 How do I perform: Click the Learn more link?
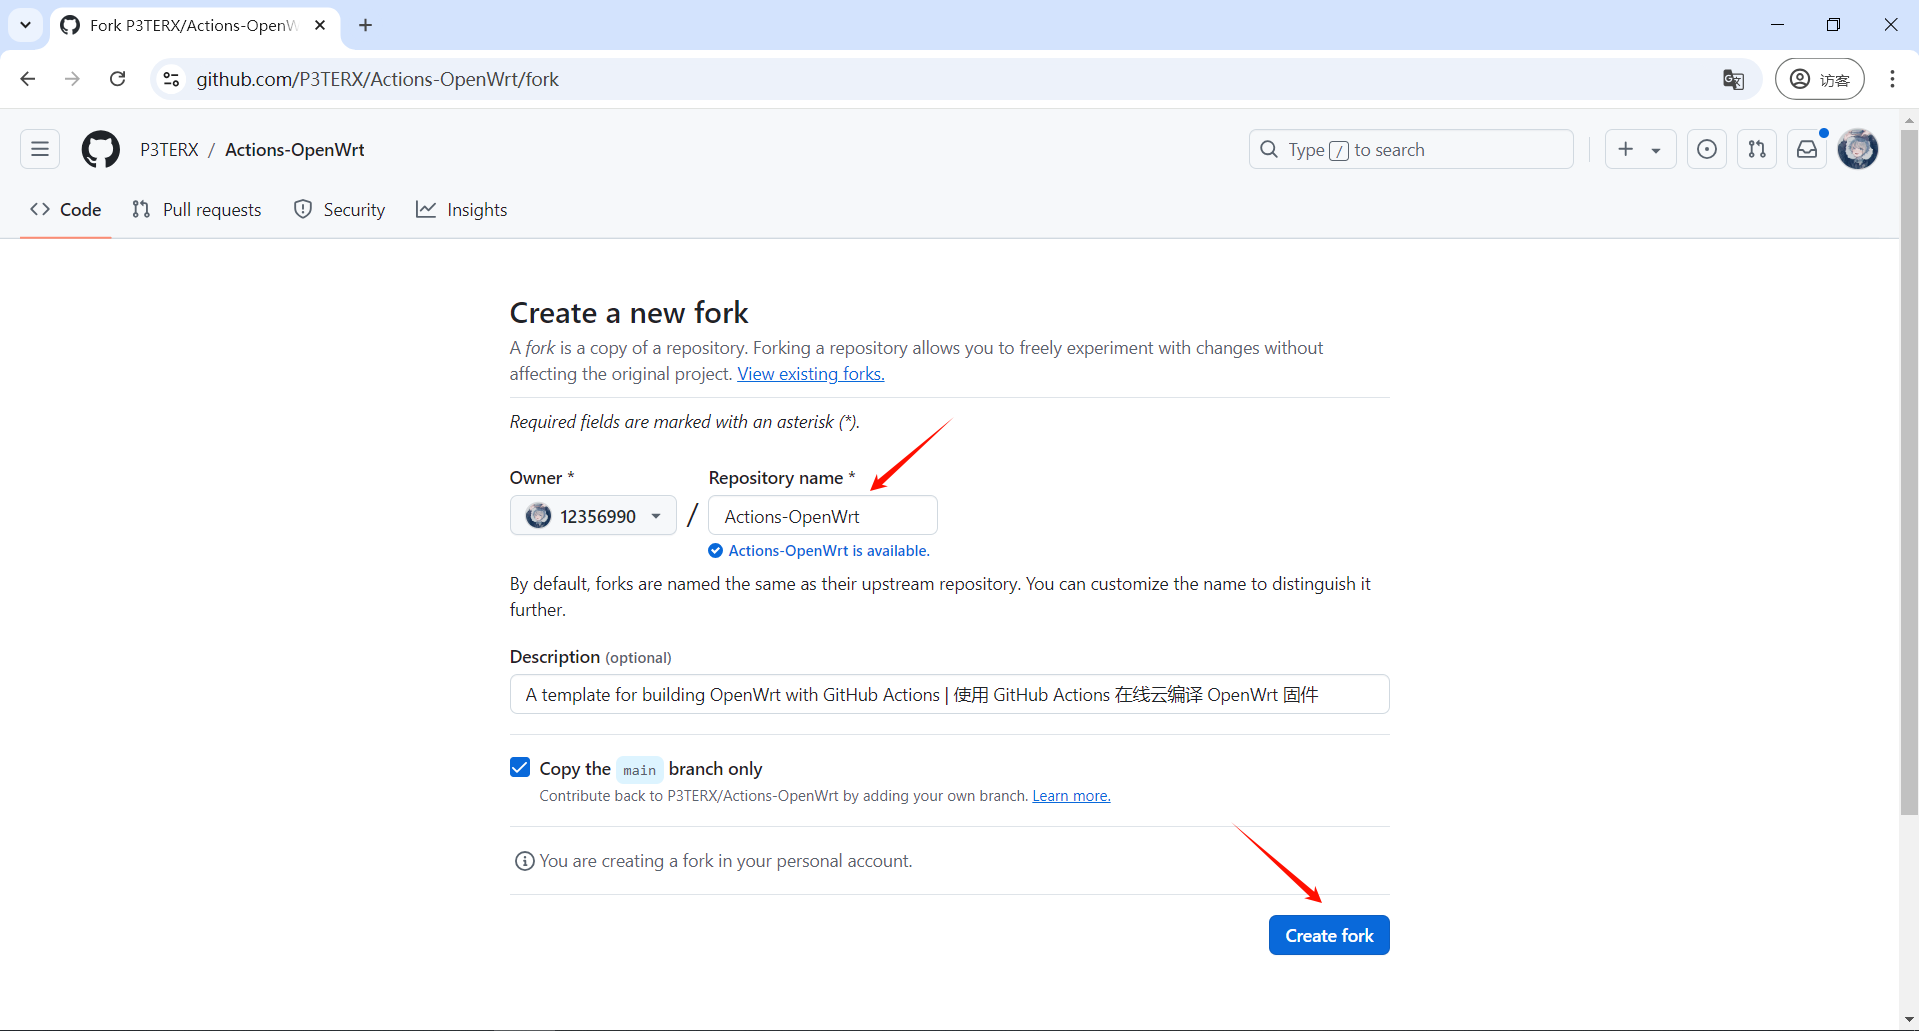point(1071,796)
